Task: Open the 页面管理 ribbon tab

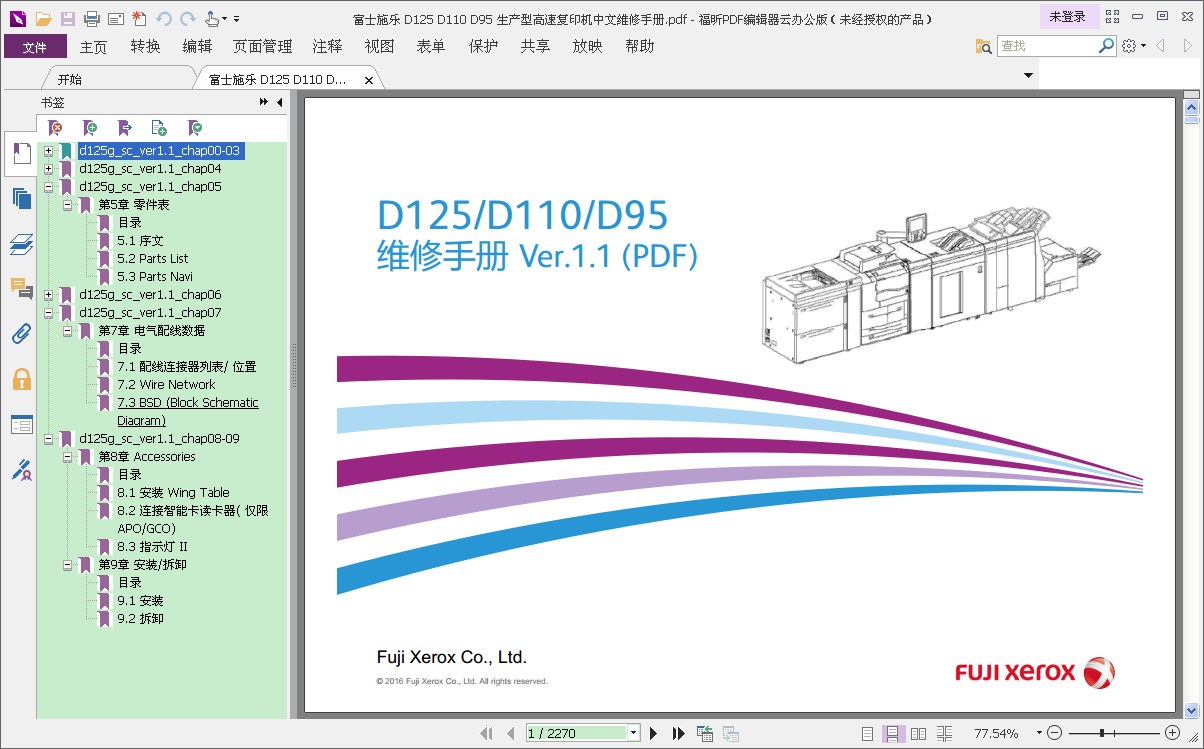Action: point(262,46)
